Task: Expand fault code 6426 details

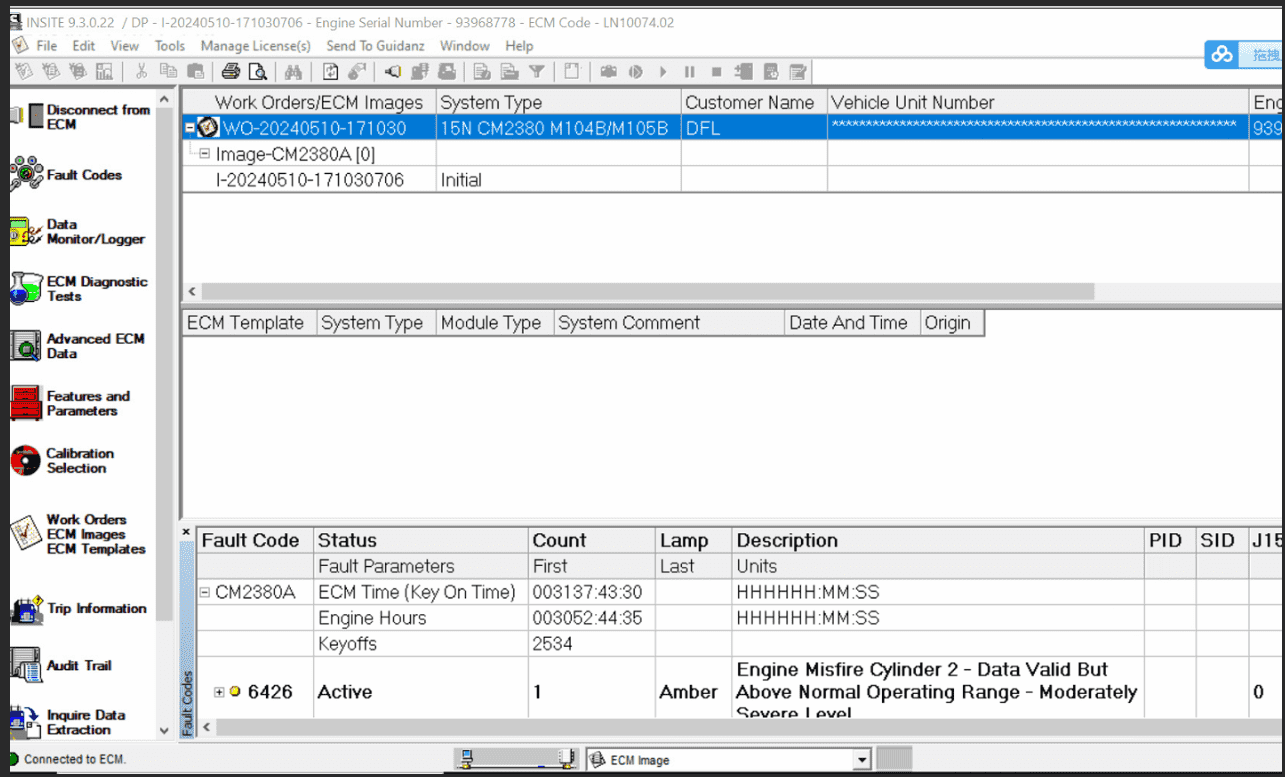Action: 219,692
